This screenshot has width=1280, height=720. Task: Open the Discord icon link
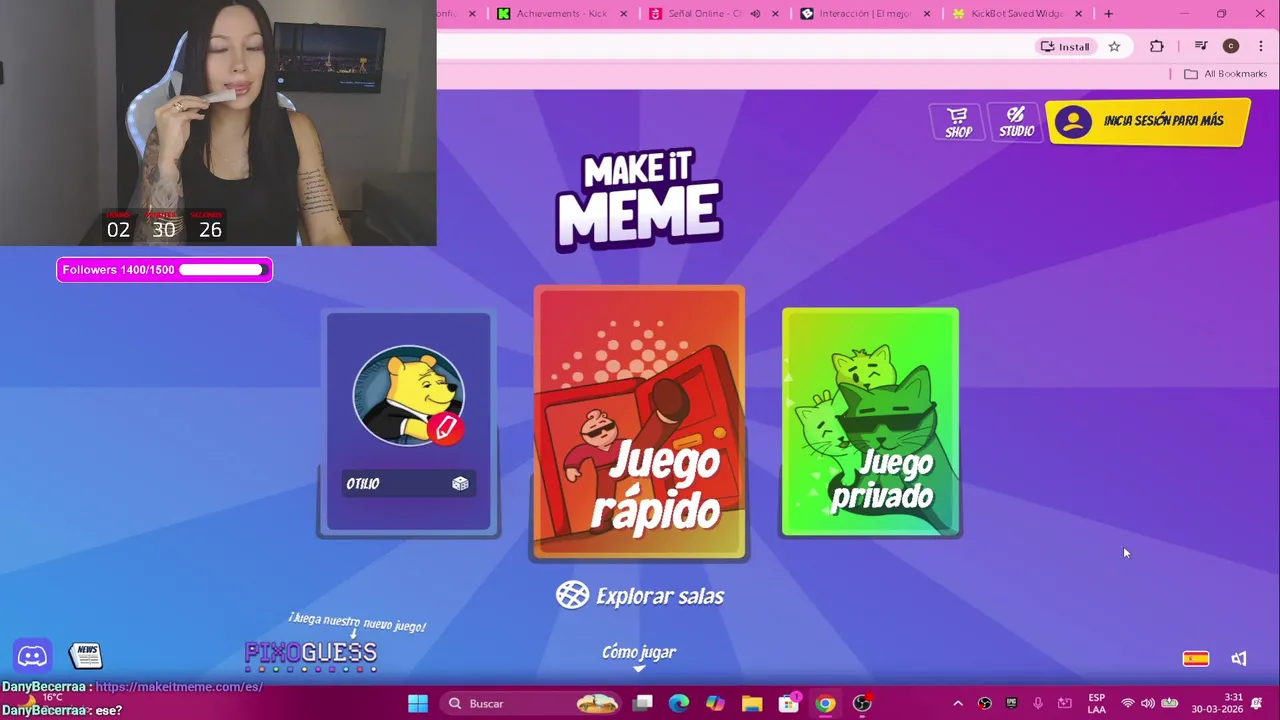click(32, 656)
